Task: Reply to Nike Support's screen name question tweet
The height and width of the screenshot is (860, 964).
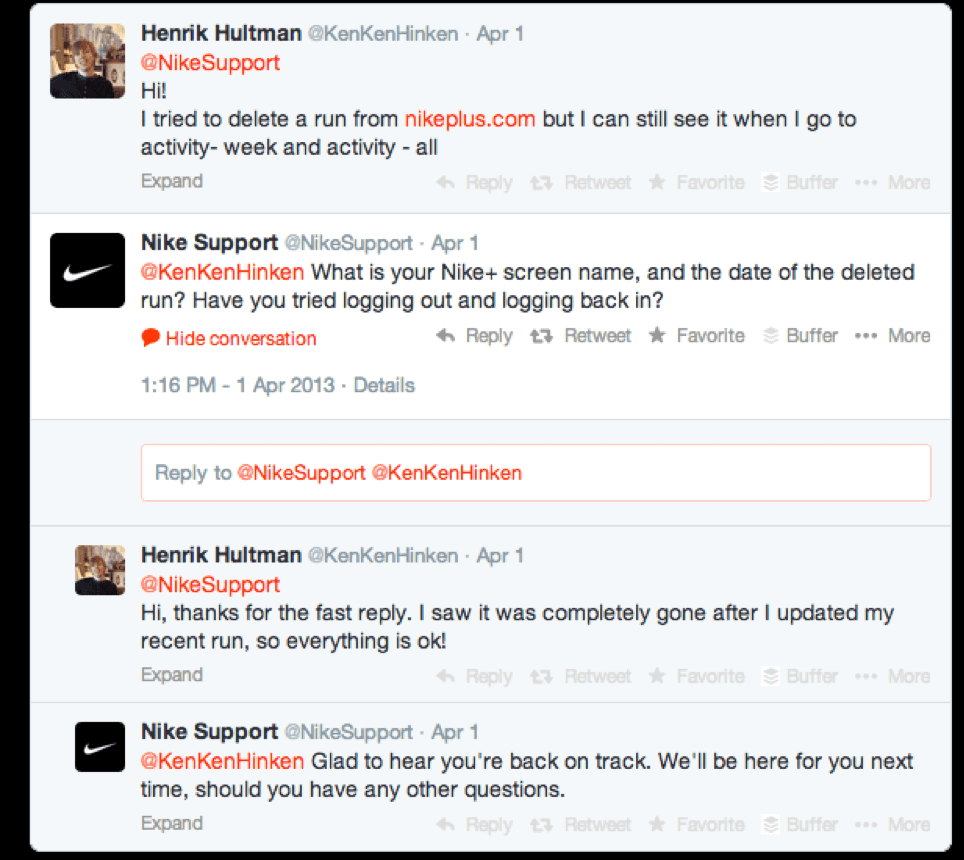Action: click(x=475, y=336)
